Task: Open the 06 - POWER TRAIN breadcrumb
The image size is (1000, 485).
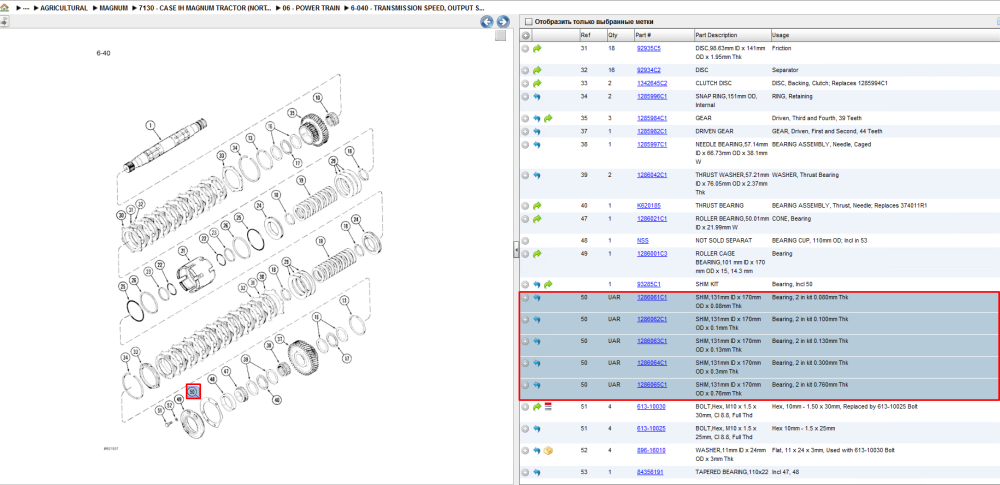Action: click(x=312, y=8)
